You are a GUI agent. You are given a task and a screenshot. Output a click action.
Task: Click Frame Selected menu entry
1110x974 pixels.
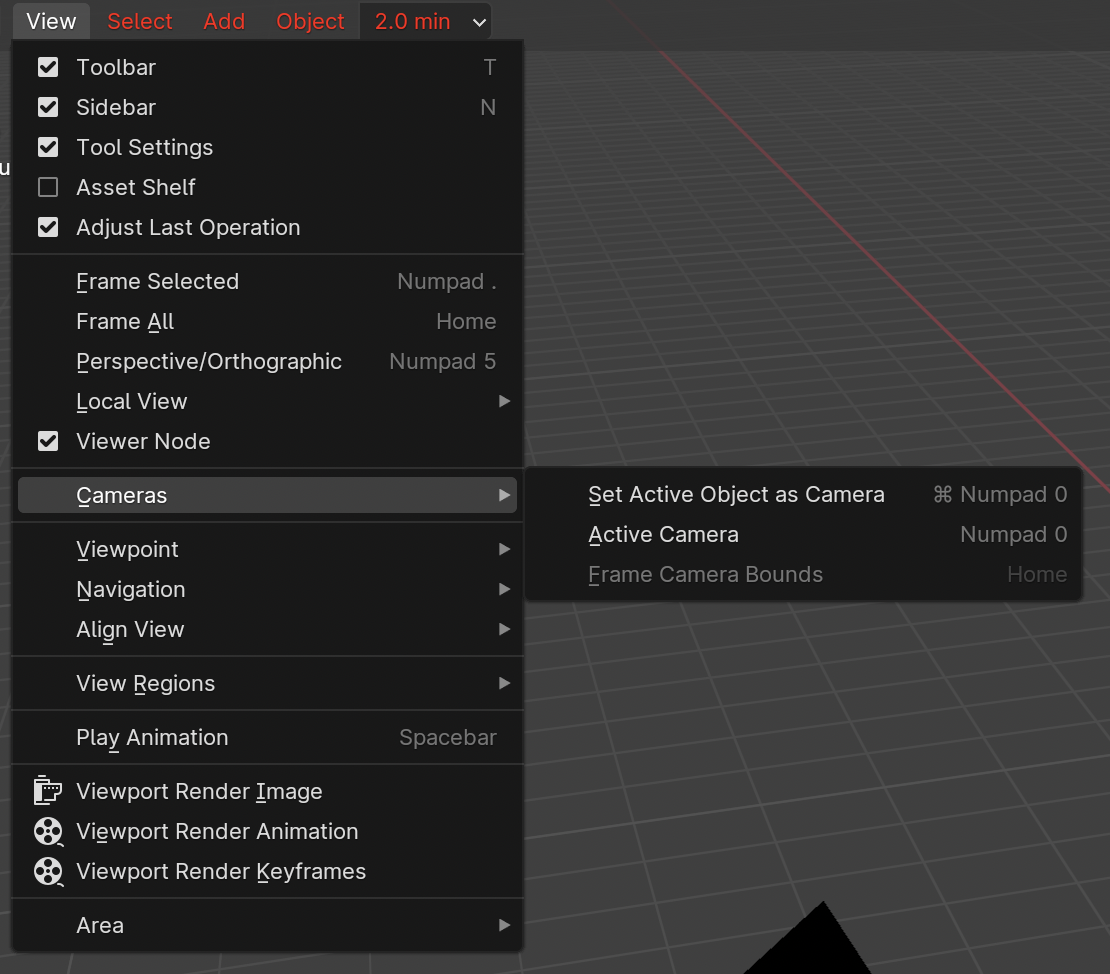[x=158, y=281]
